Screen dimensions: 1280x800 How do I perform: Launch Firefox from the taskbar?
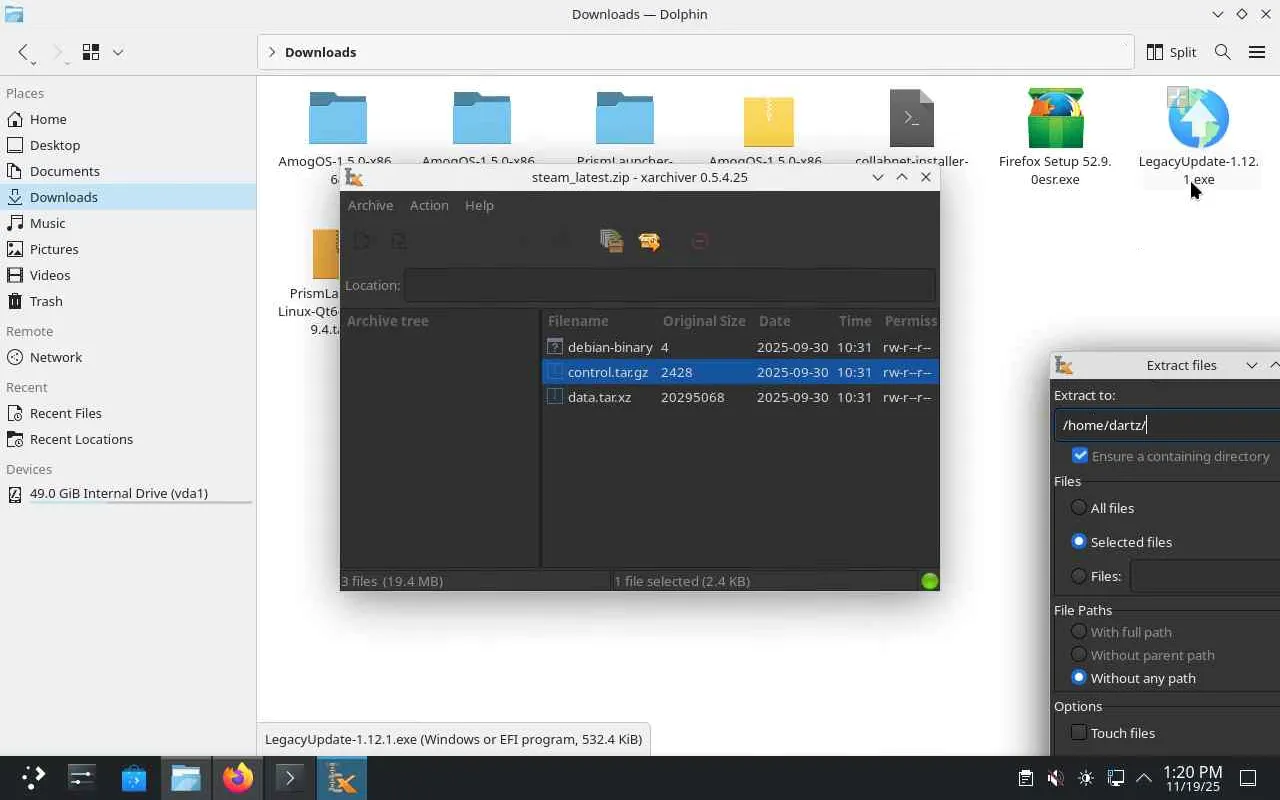point(238,777)
